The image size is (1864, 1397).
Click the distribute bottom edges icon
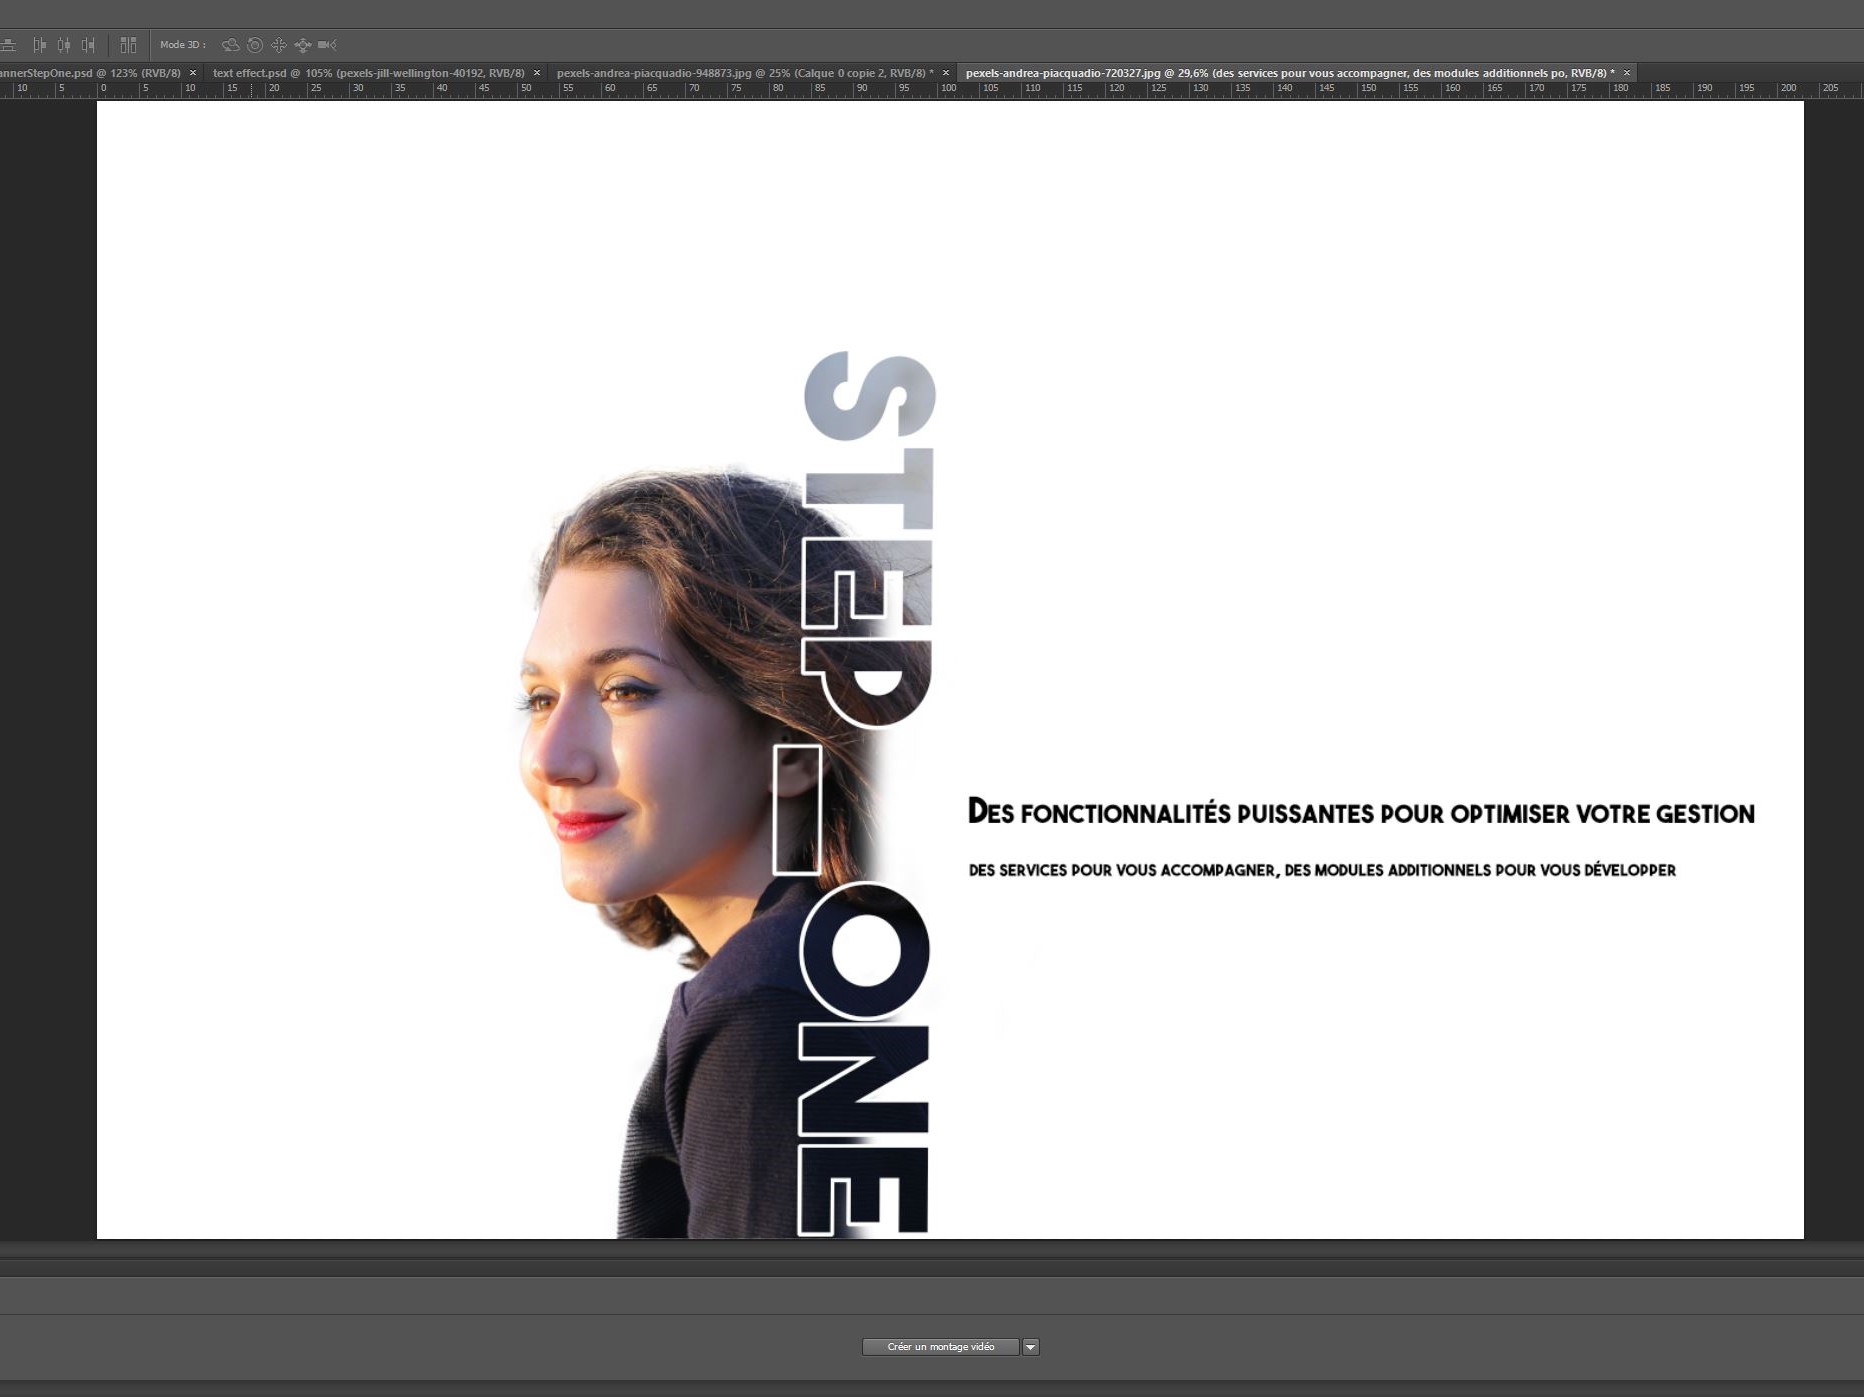8,45
